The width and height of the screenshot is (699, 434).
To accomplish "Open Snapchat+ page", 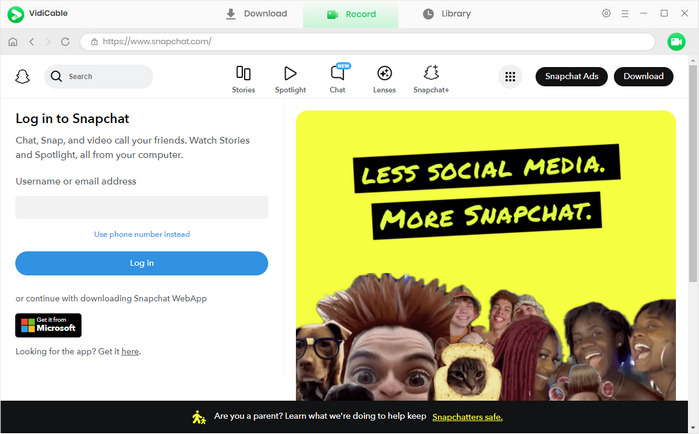I will click(x=431, y=79).
